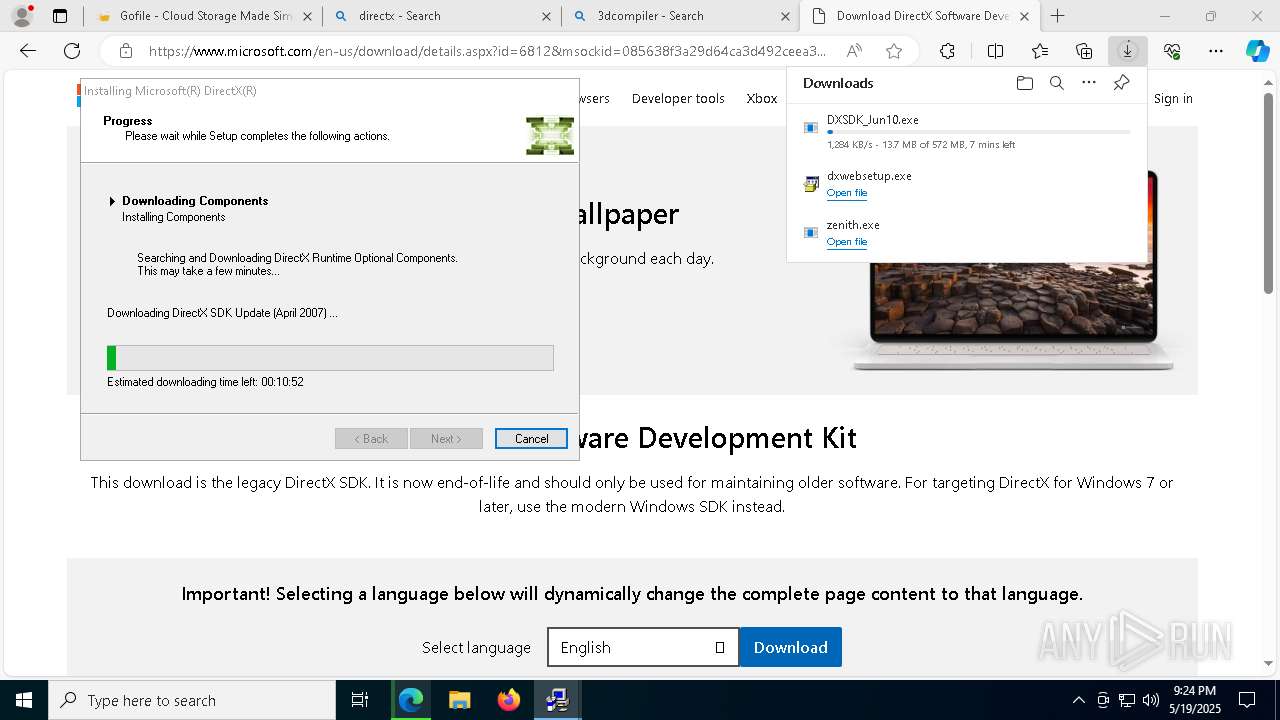Open the Developer tools menu item
Image resolution: width=1280 pixels, height=720 pixels.
678,98
